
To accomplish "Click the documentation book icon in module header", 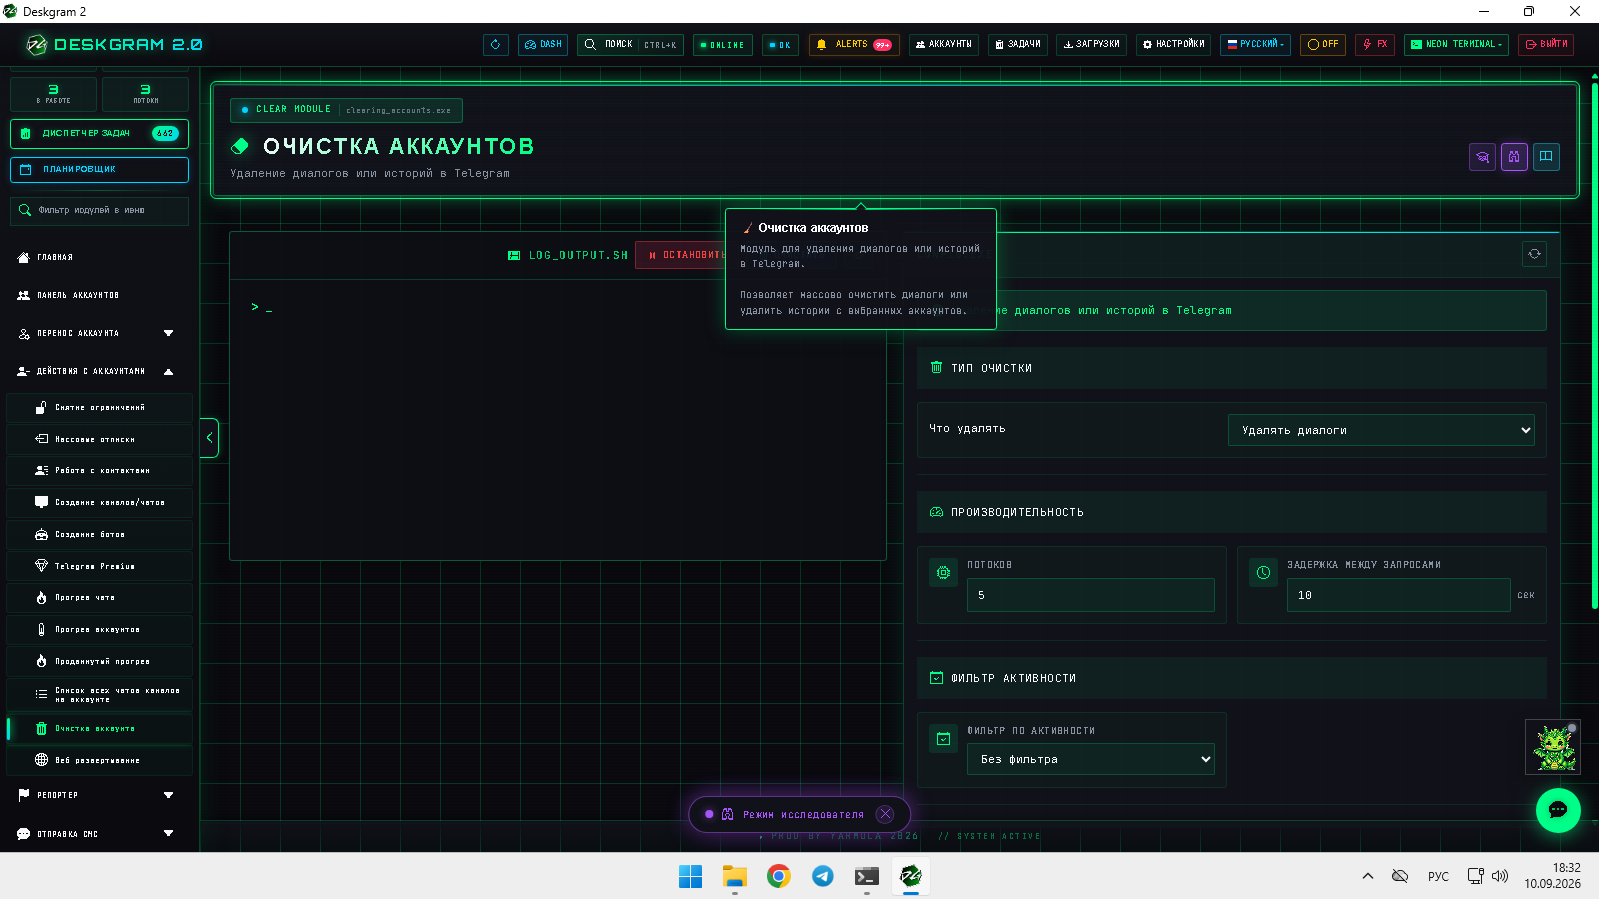I will pyautogui.click(x=1546, y=157).
